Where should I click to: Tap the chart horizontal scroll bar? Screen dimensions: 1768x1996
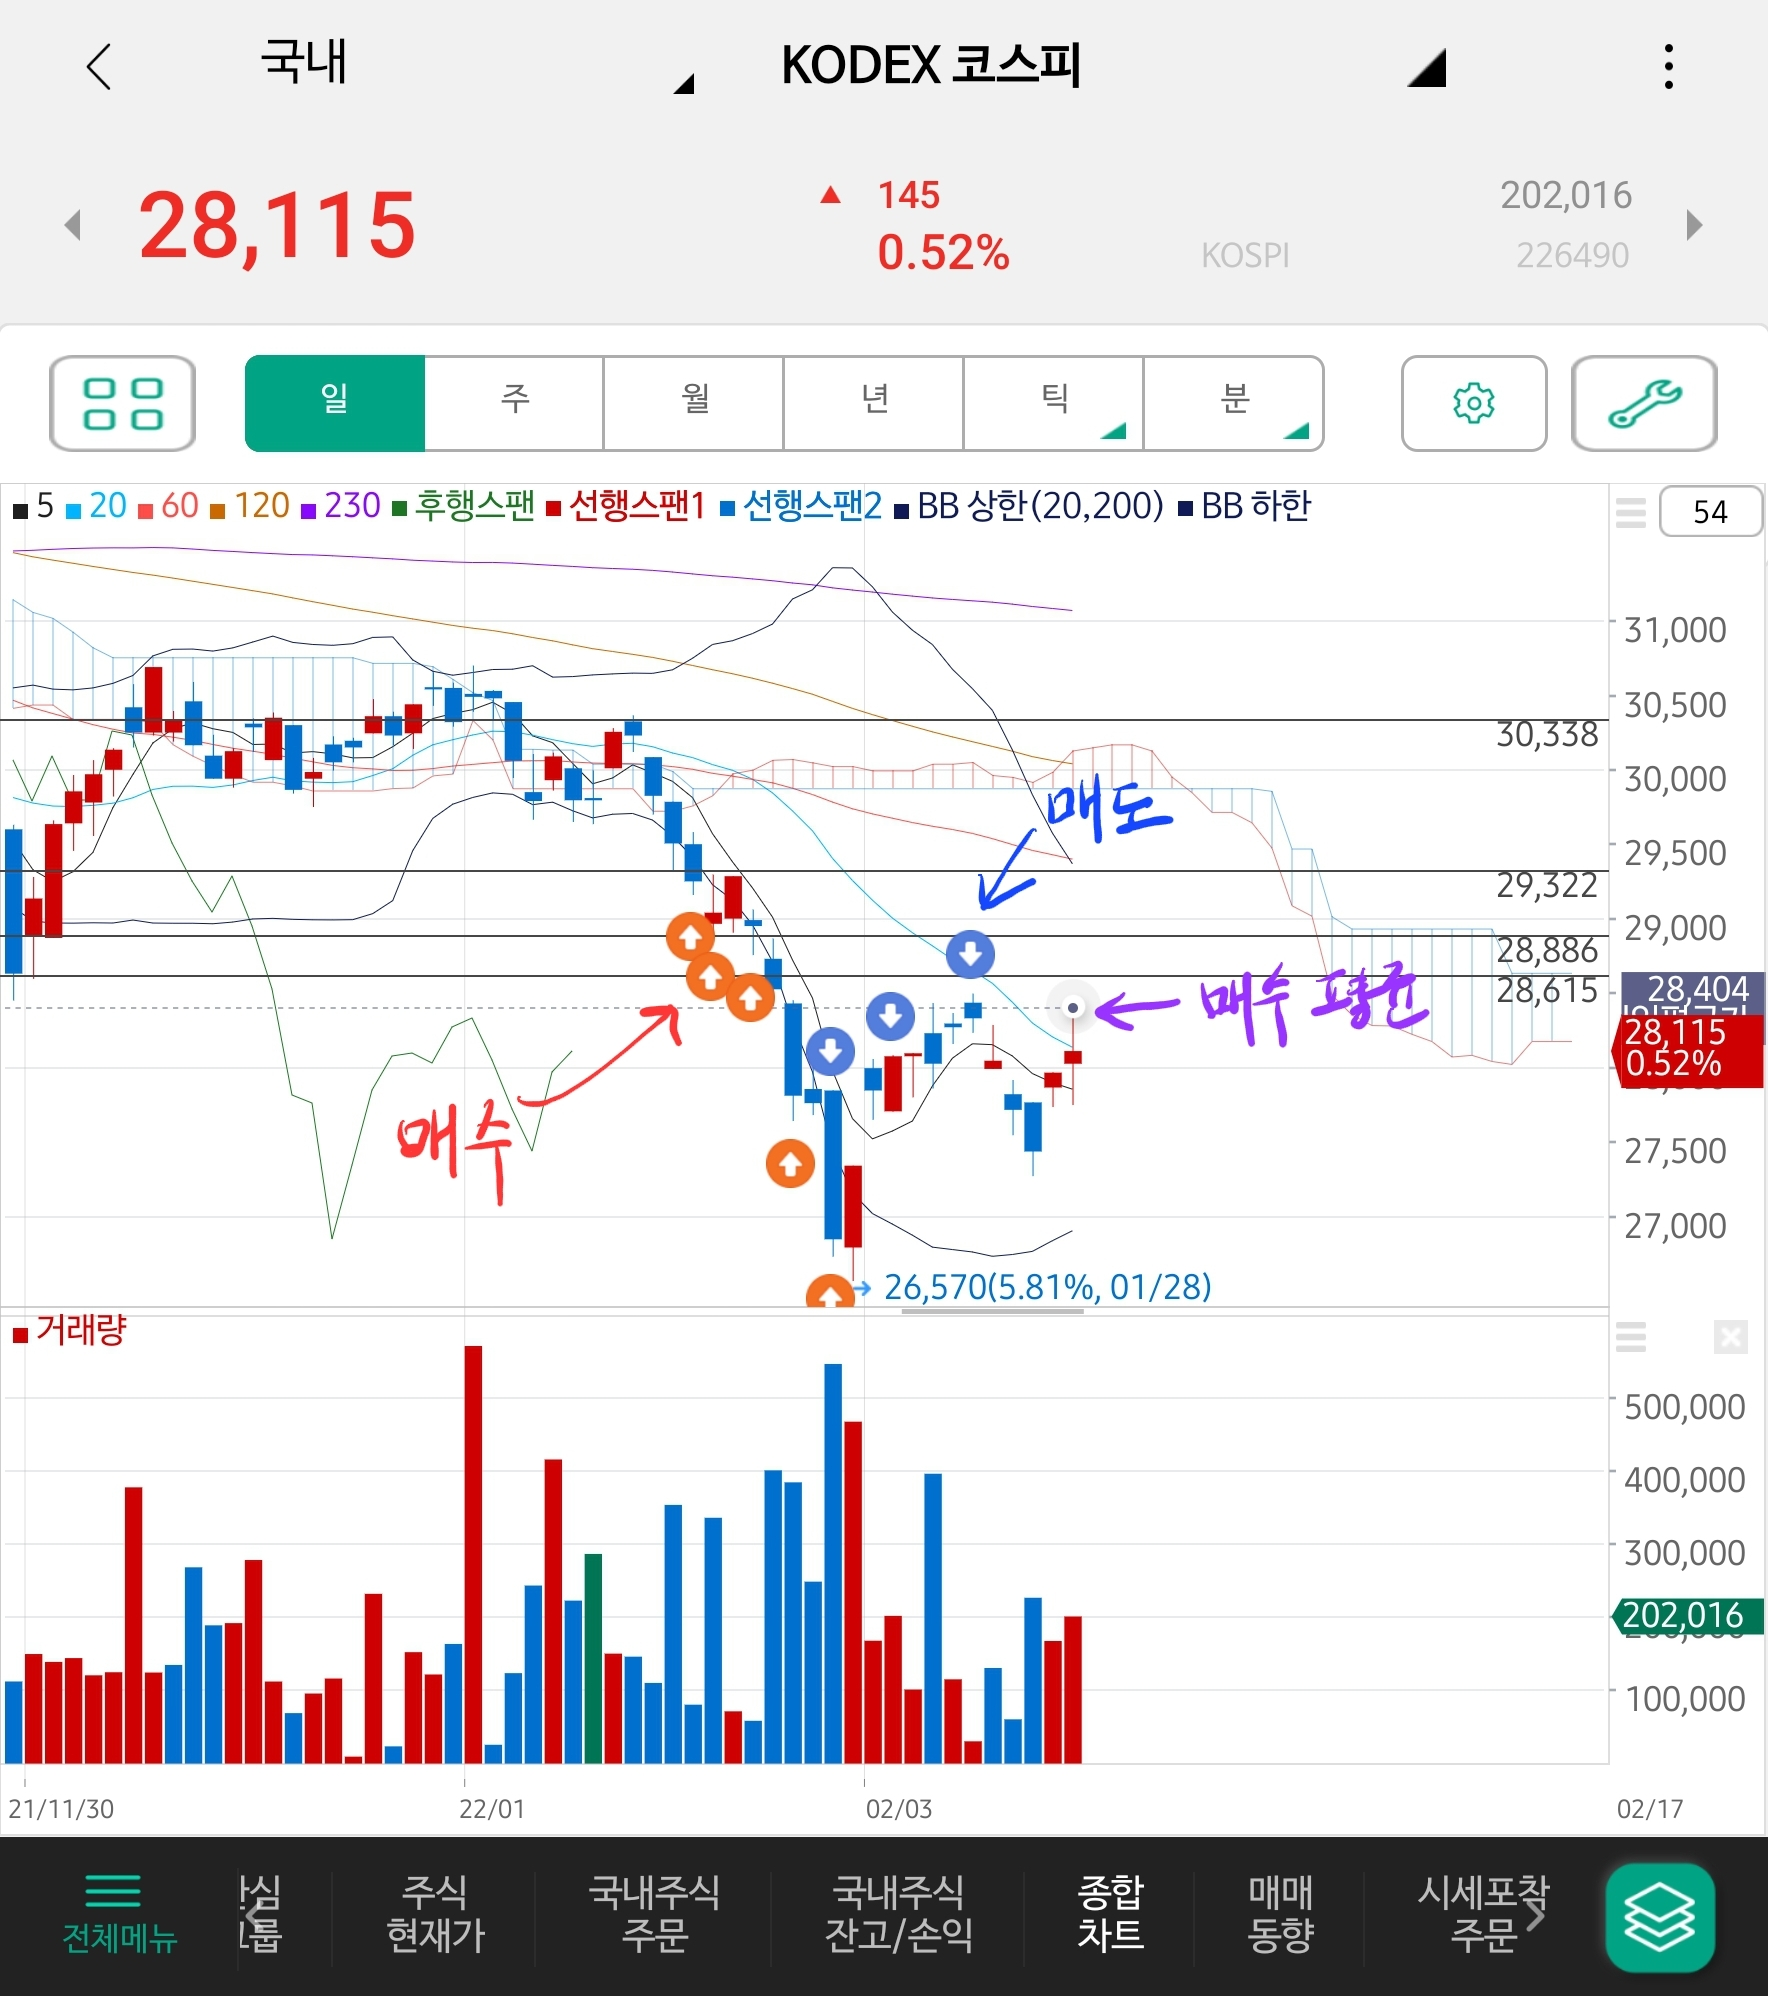pyautogui.click(x=992, y=1310)
